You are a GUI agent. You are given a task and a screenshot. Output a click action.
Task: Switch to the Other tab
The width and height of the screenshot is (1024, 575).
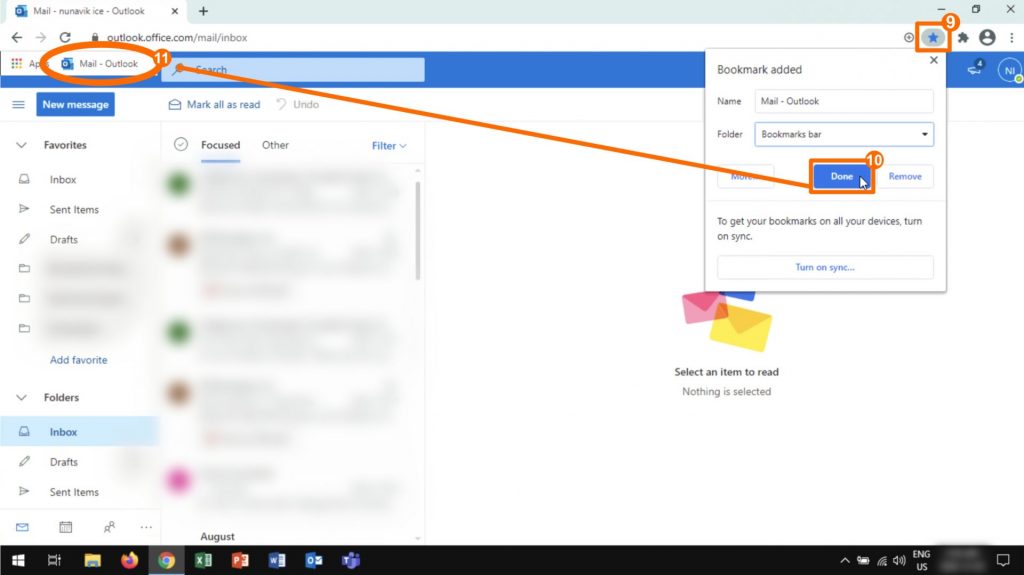pyautogui.click(x=275, y=145)
